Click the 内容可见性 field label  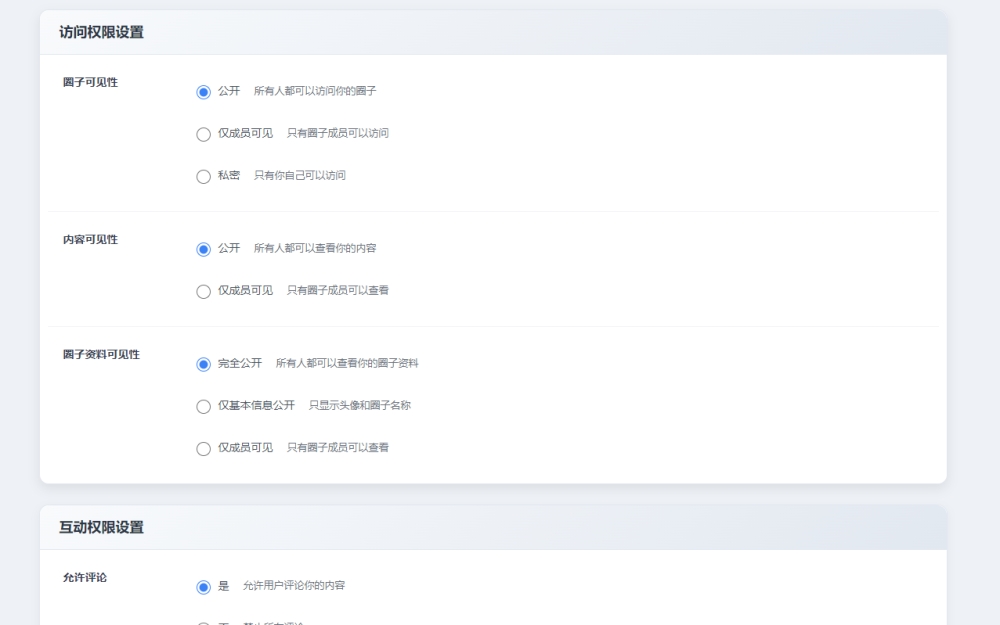(90, 239)
